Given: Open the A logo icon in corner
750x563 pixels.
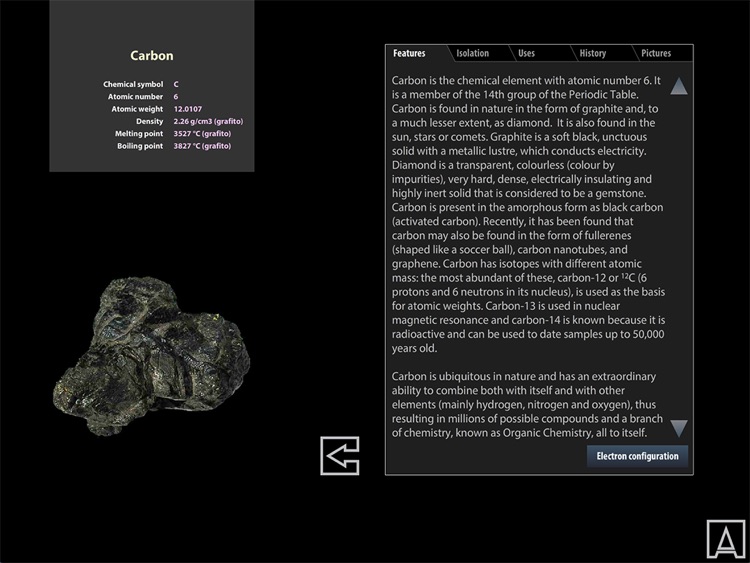Looking at the screenshot, I should tap(726, 539).
